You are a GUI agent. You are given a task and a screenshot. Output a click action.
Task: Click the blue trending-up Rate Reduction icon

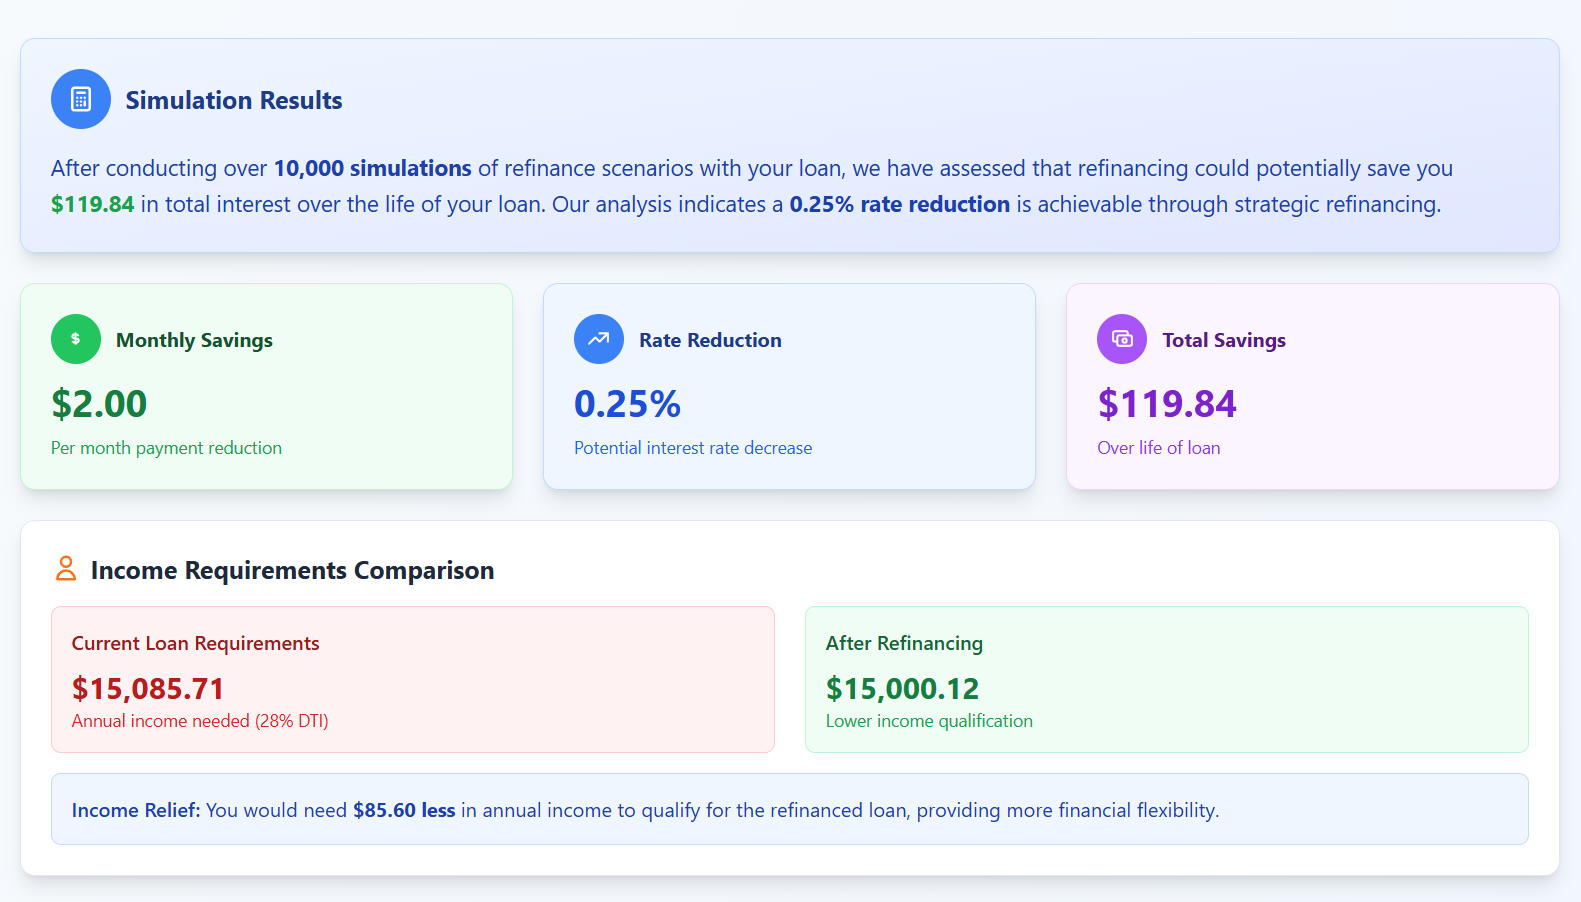[x=599, y=339]
